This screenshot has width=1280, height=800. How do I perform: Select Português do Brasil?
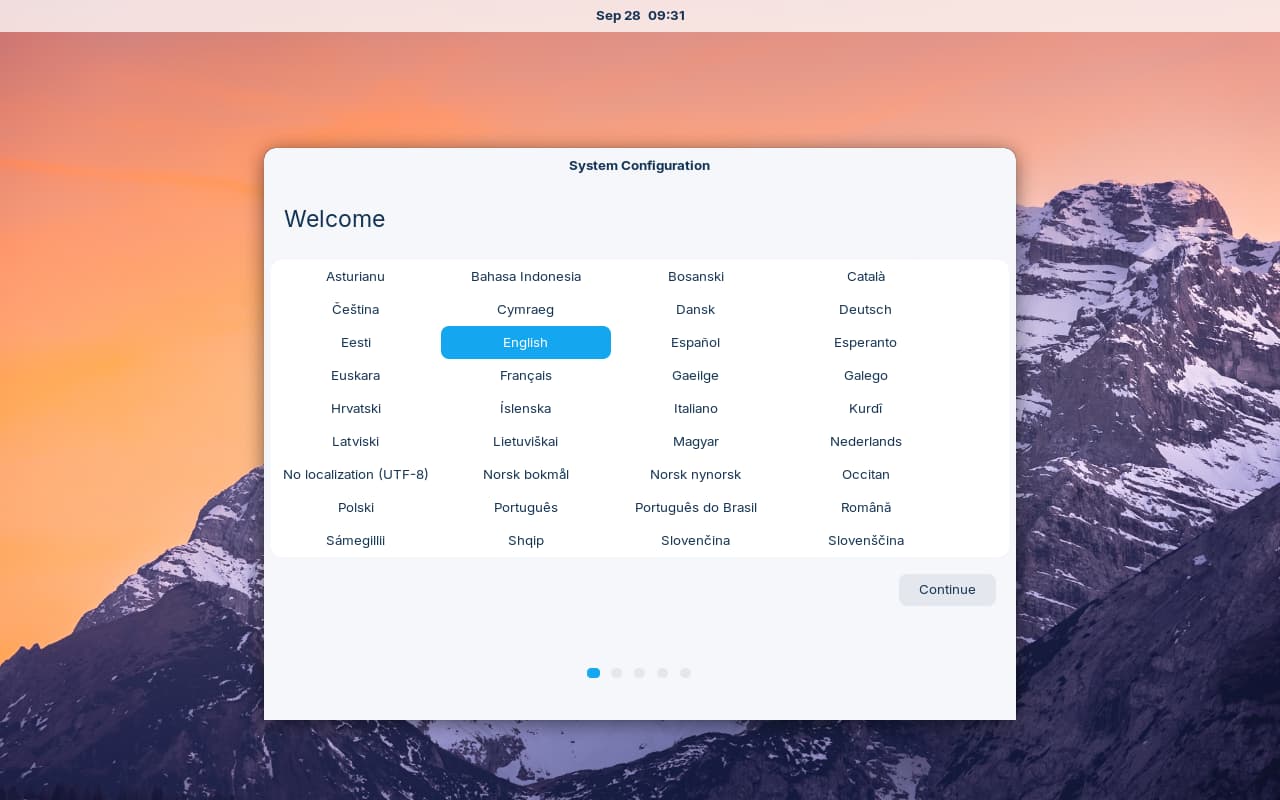(695, 507)
